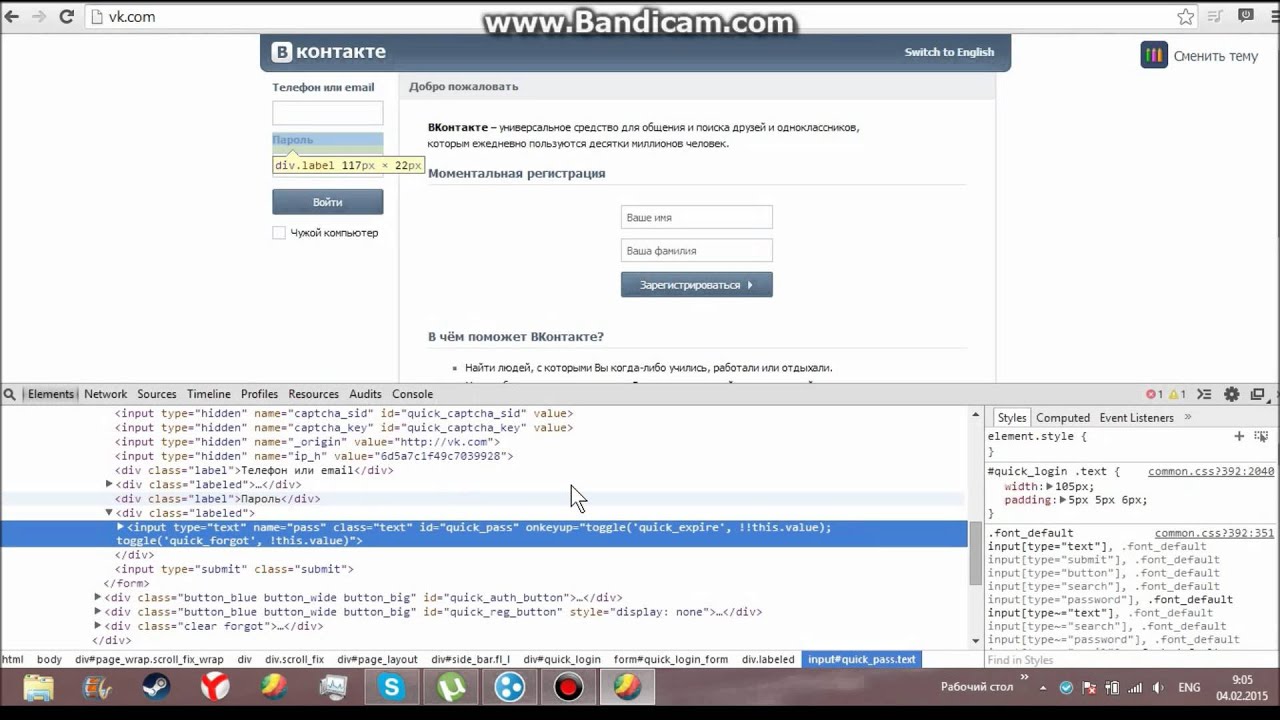The image size is (1280, 720).
Task: Click the yellow warning count icon
Action: coord(1173,394)
